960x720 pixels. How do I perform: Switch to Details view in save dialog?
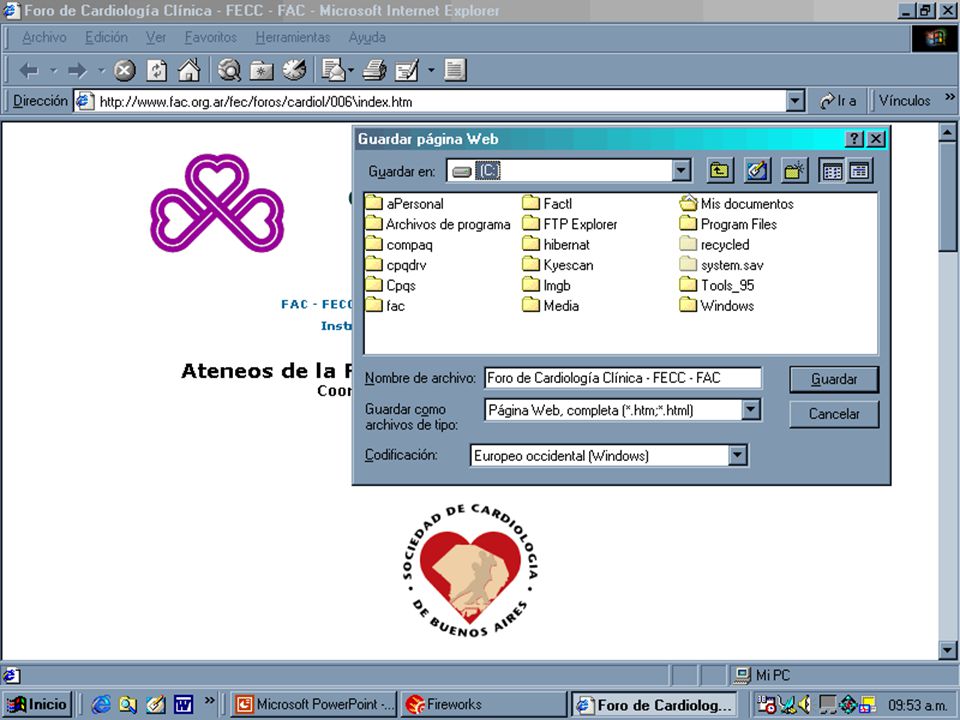point(859,171)
